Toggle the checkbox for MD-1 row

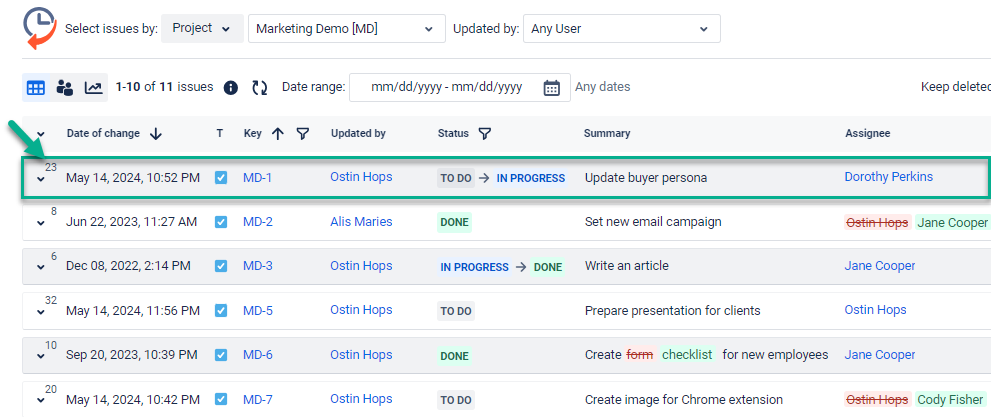click(221, 178)
